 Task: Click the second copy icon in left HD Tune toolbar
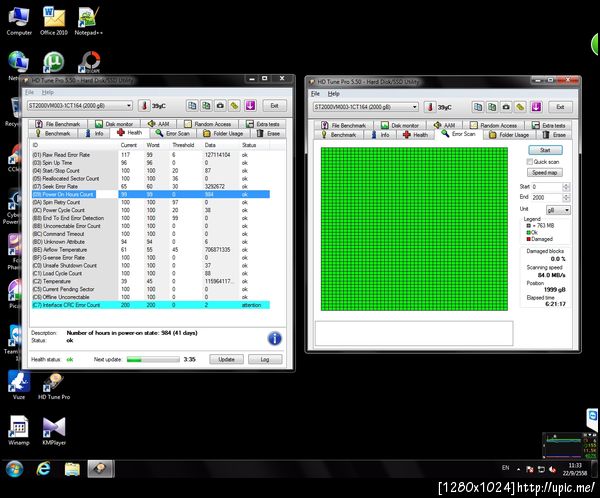pyautogui.click(x=206, y=106)
